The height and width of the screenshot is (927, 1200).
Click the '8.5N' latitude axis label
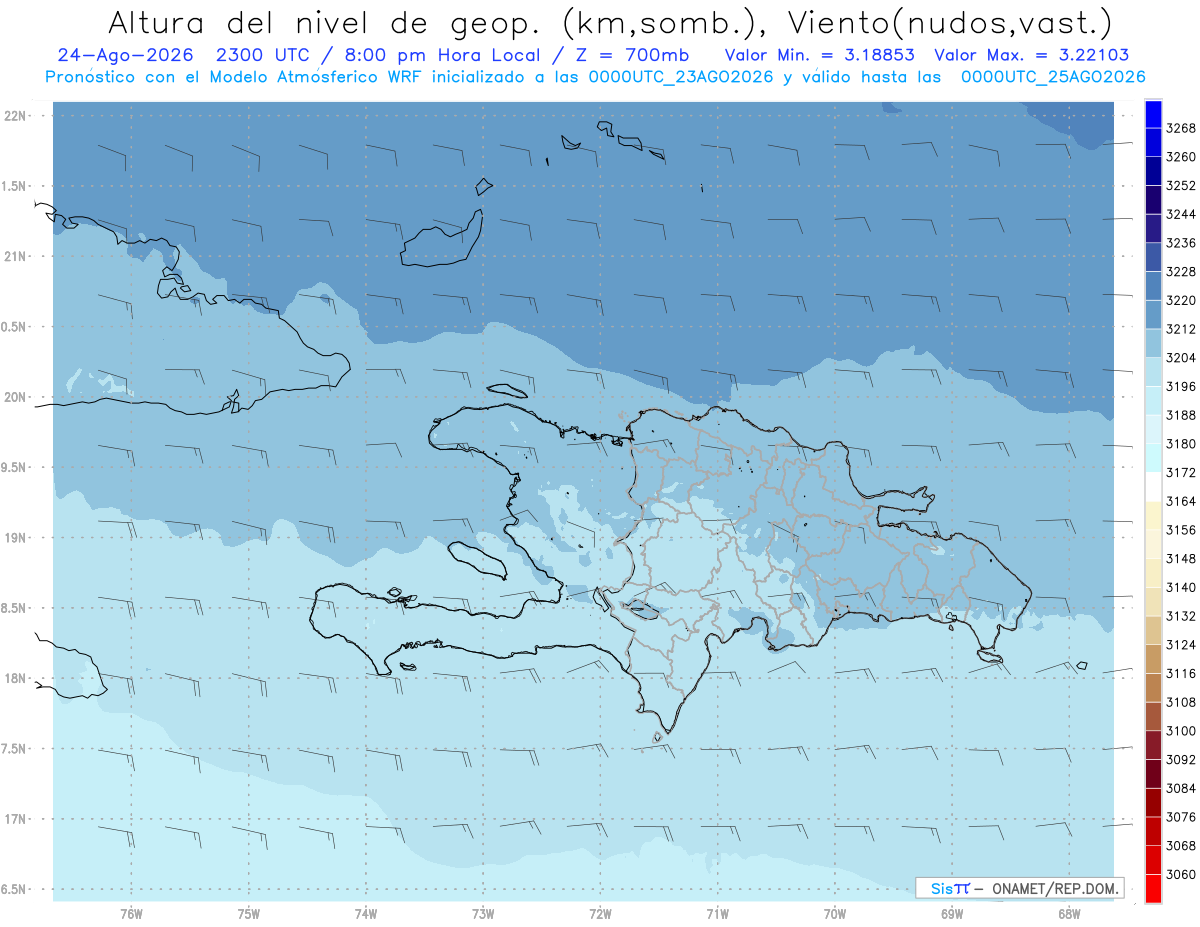14,608
